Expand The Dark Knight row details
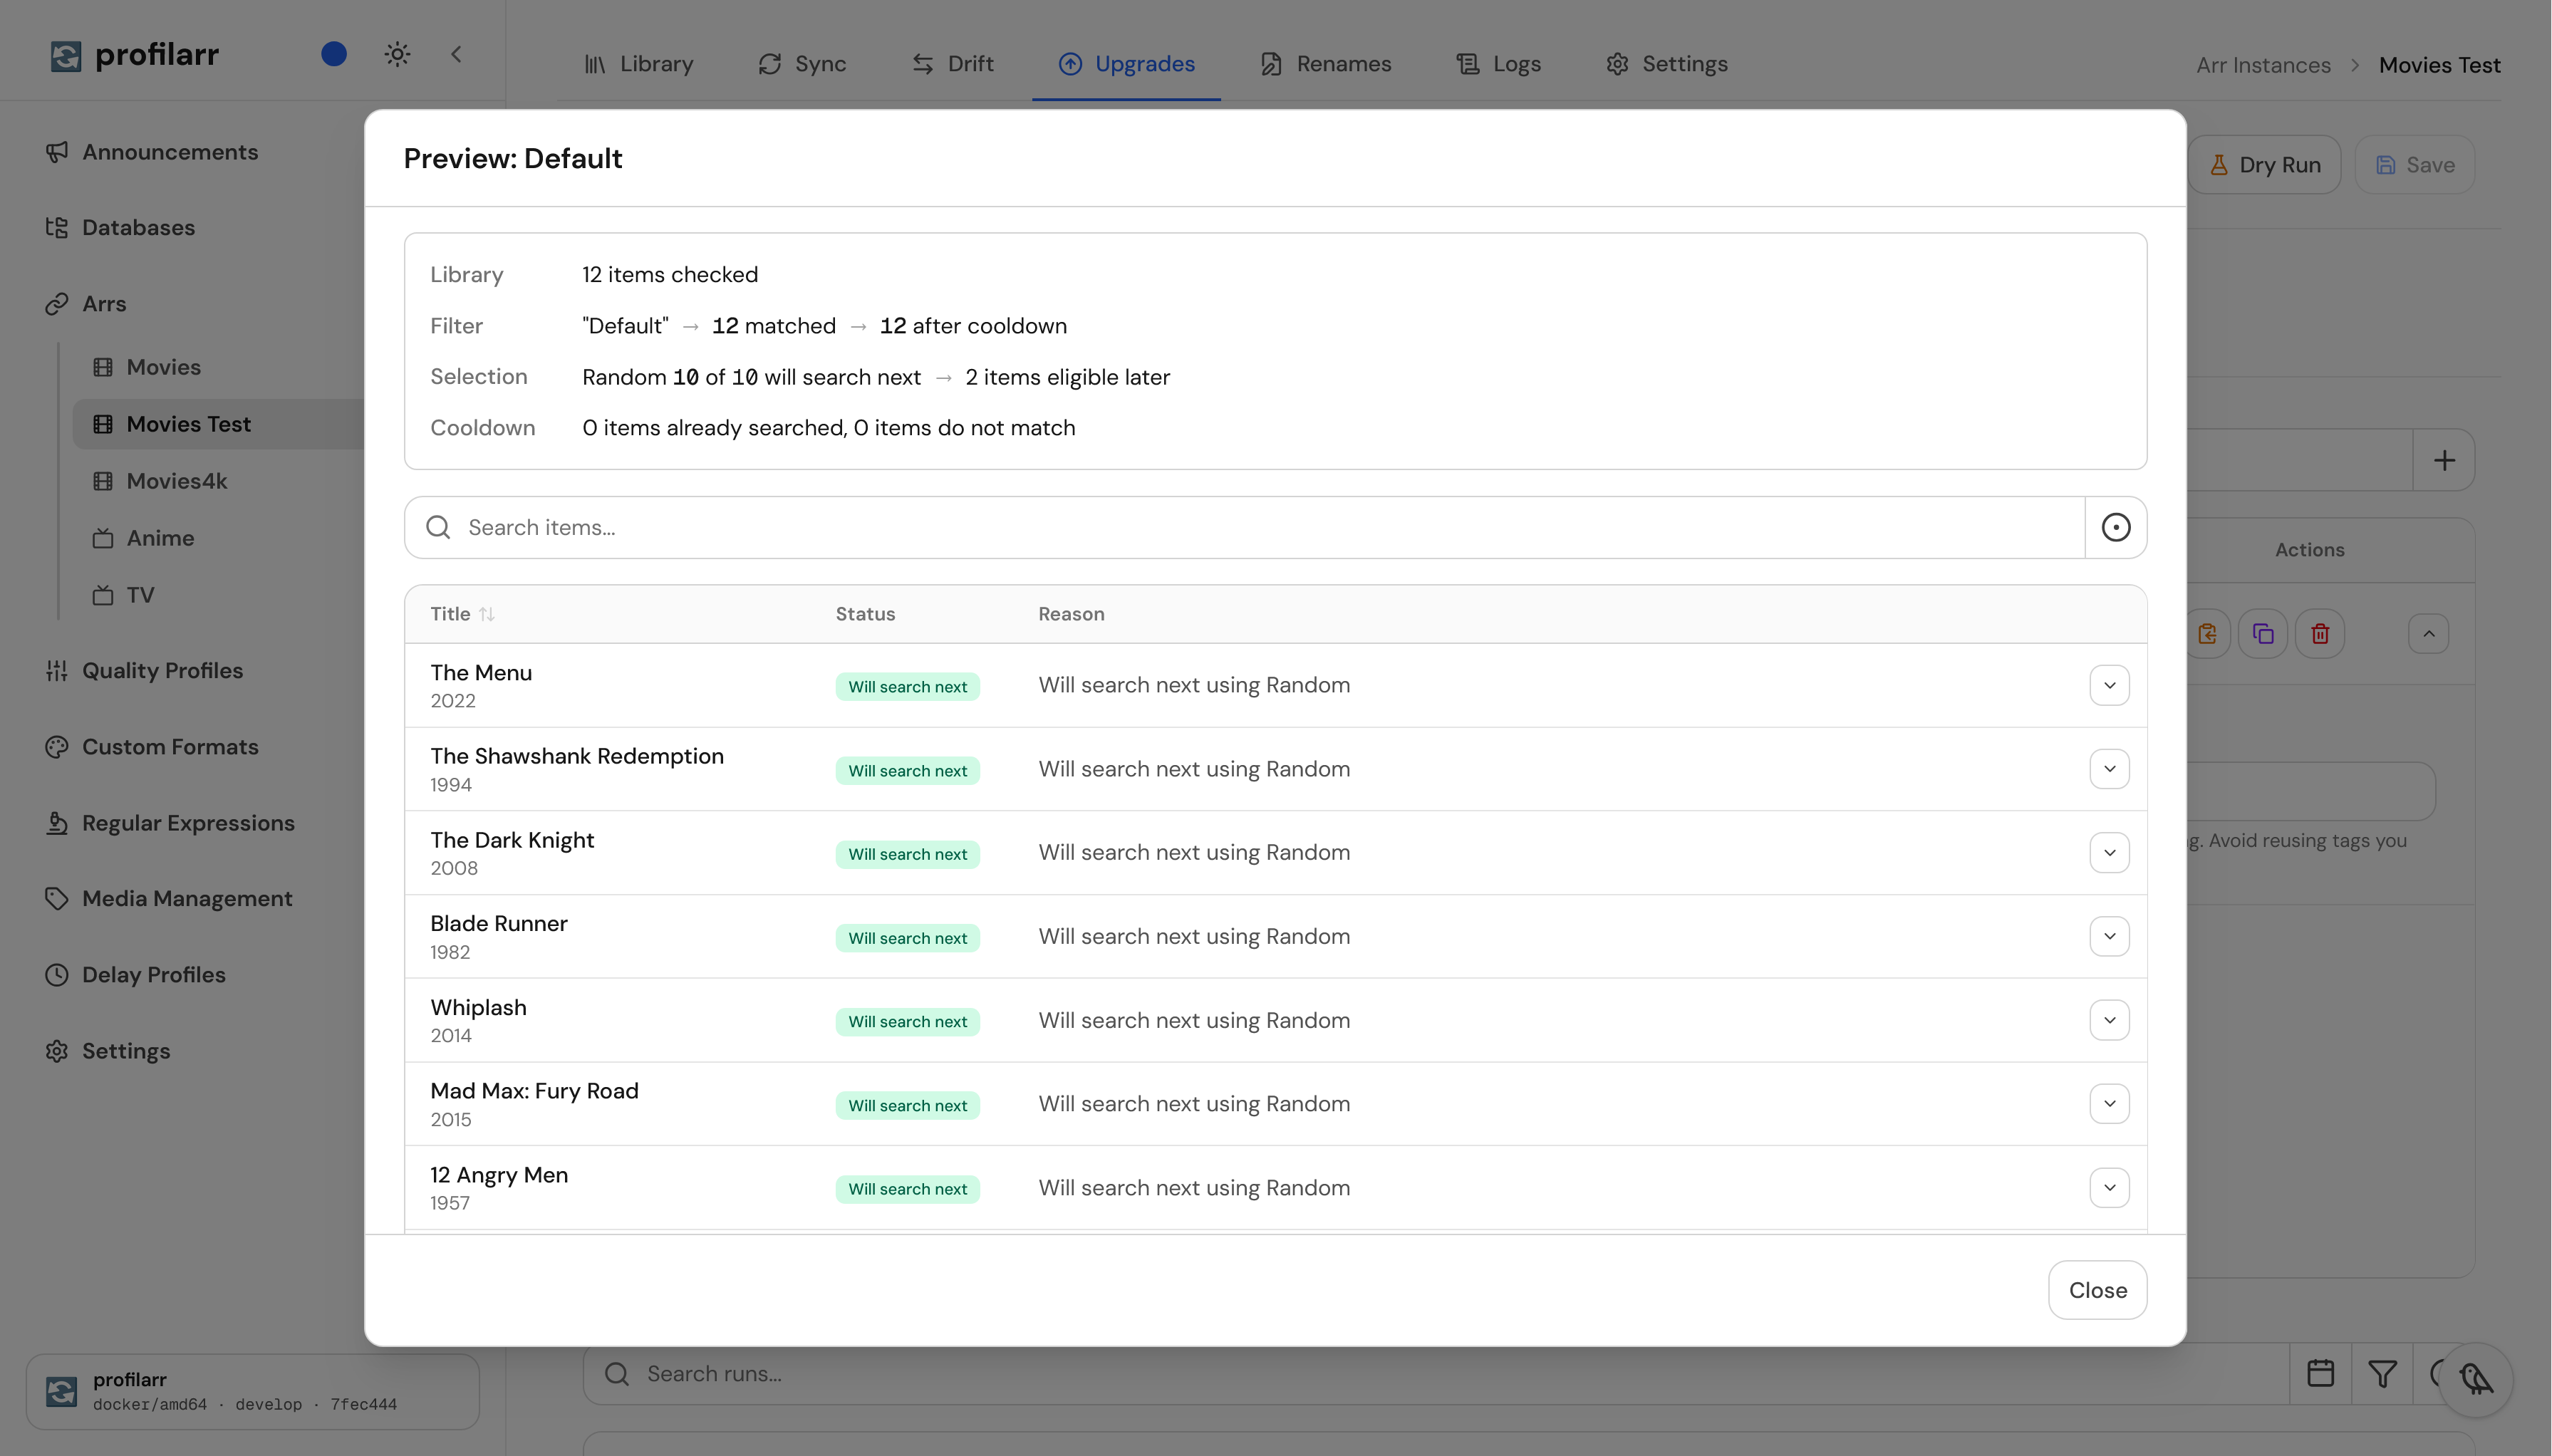The image size is (2552, 1456). 2109,853
